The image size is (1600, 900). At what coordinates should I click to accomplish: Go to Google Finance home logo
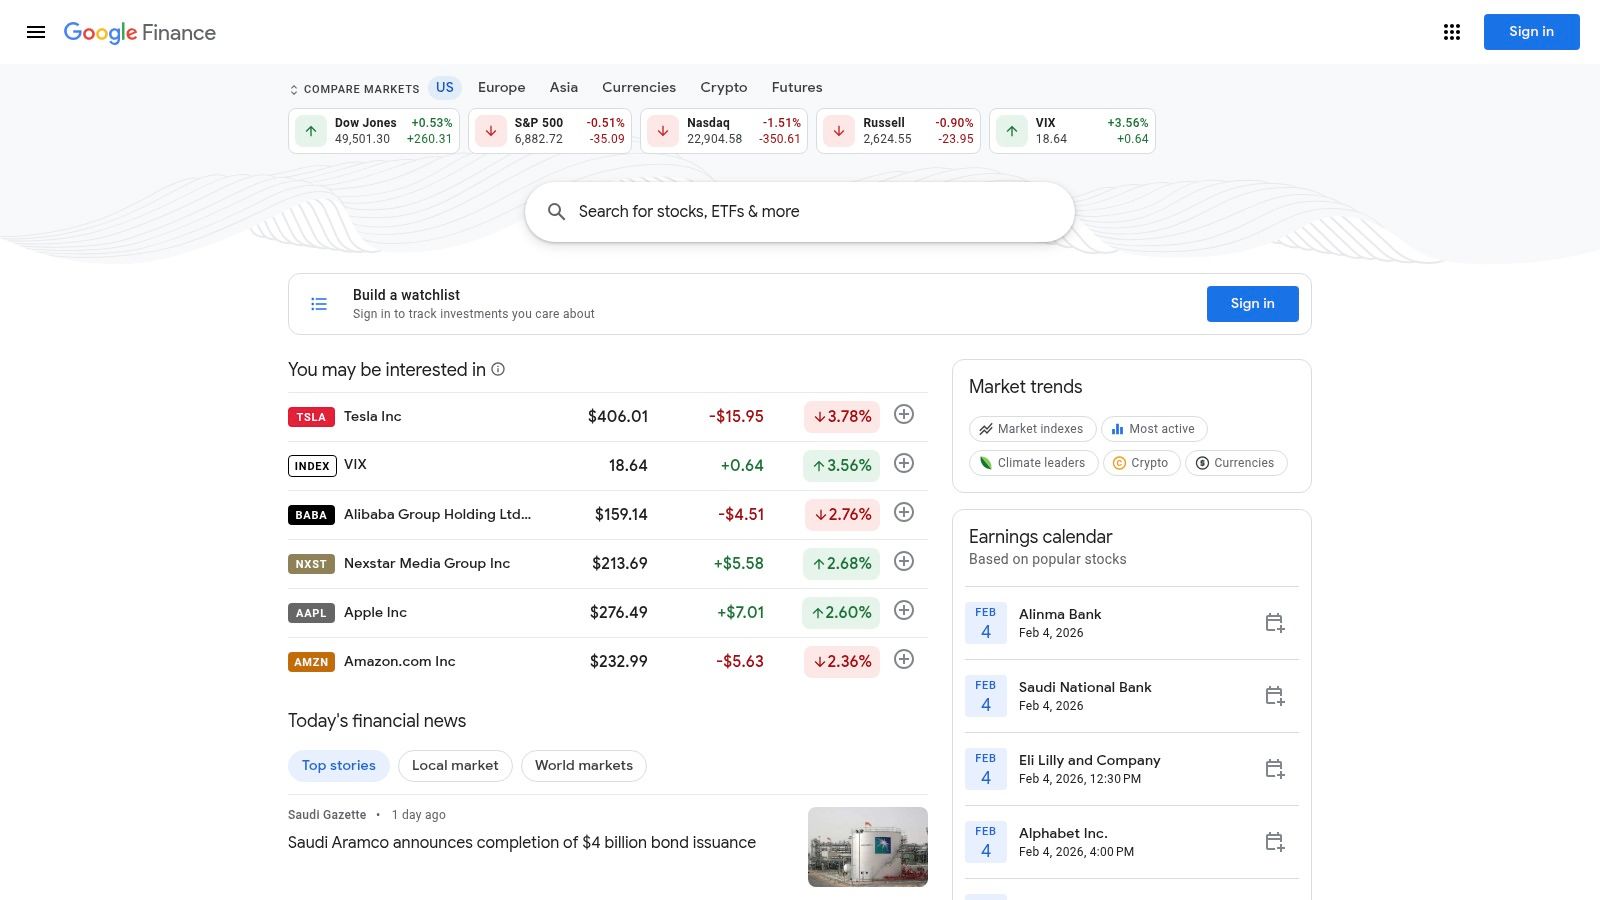point(140,32)
